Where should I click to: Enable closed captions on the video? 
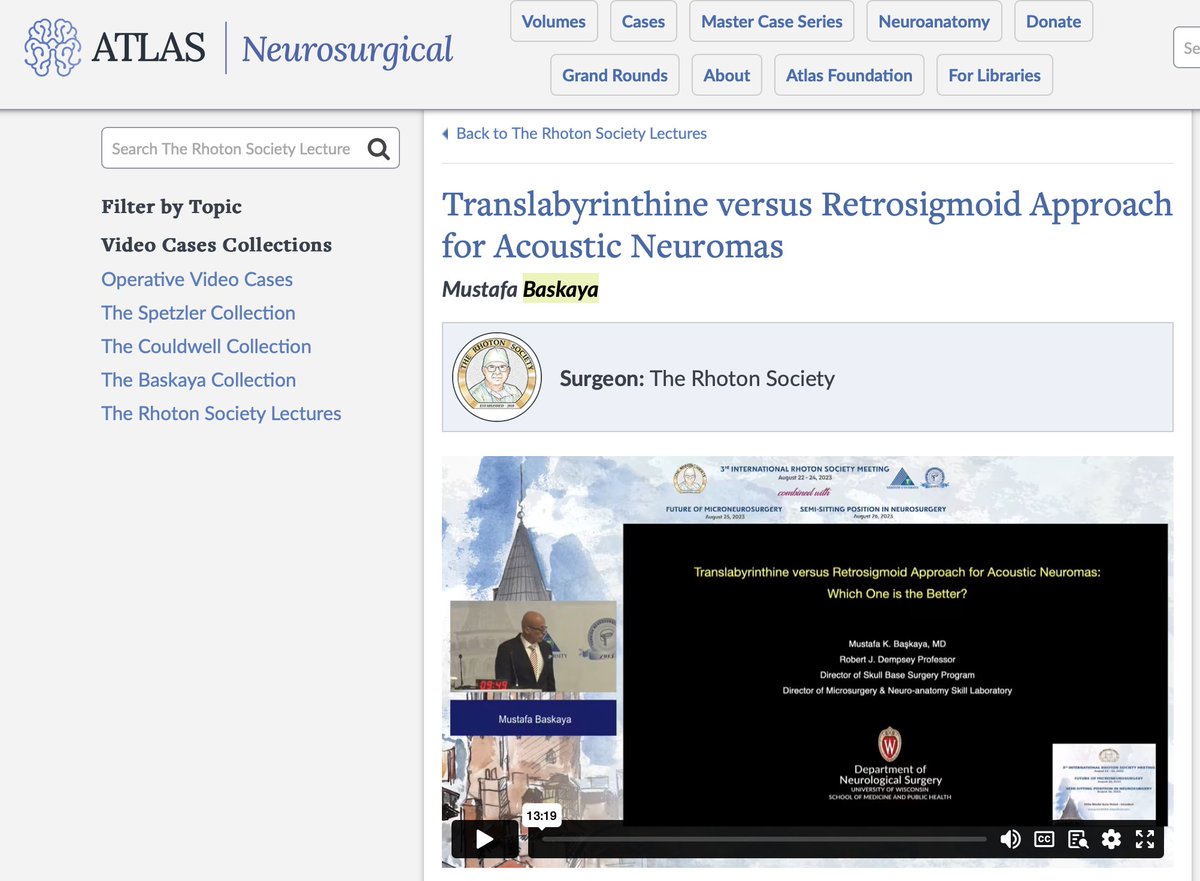(1043, 839)
